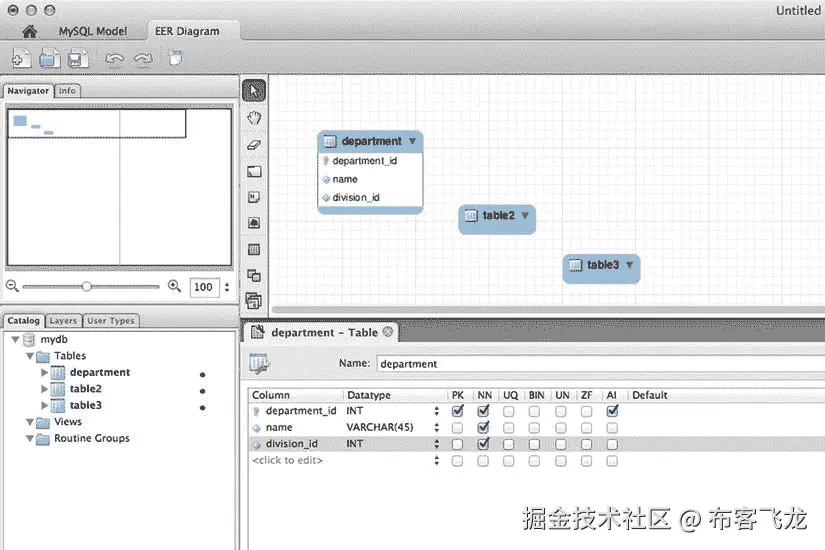Viewport: 825px width, 550px height.
Task: Select the pointer selection tool
Action: [x=254, y=91]
